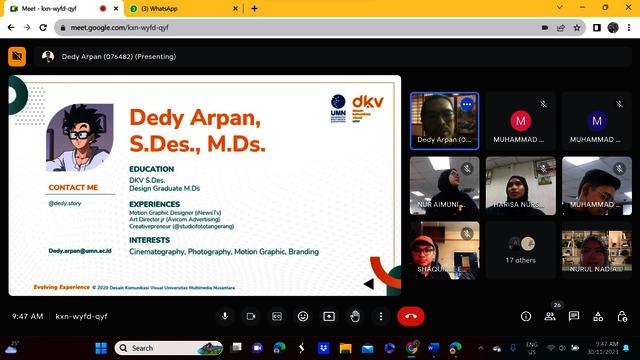640x360 pixels.
Task: Toggle microphone in Meet control bar
Action: (224, 316)
